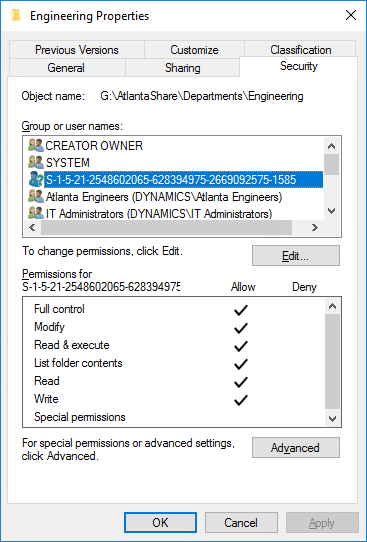
Task: Click the user list's scroll-up arrow
Action: click(x=331, y=146)
